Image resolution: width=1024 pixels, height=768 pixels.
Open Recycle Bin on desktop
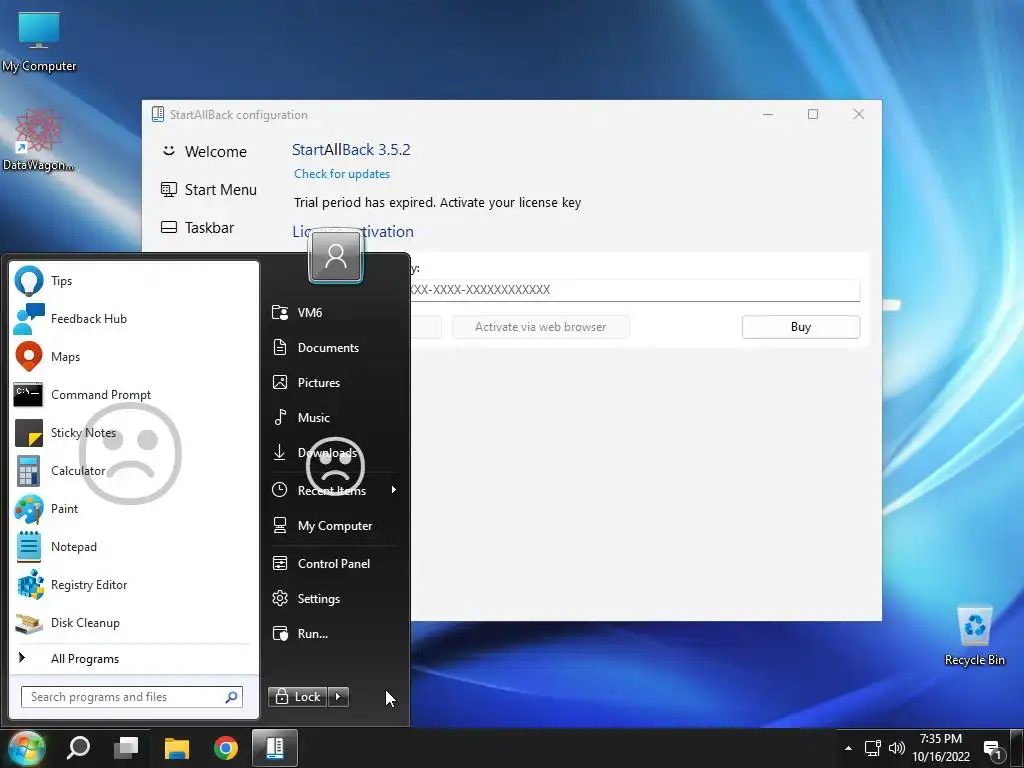pyautogui.click(x=975, y=635)
